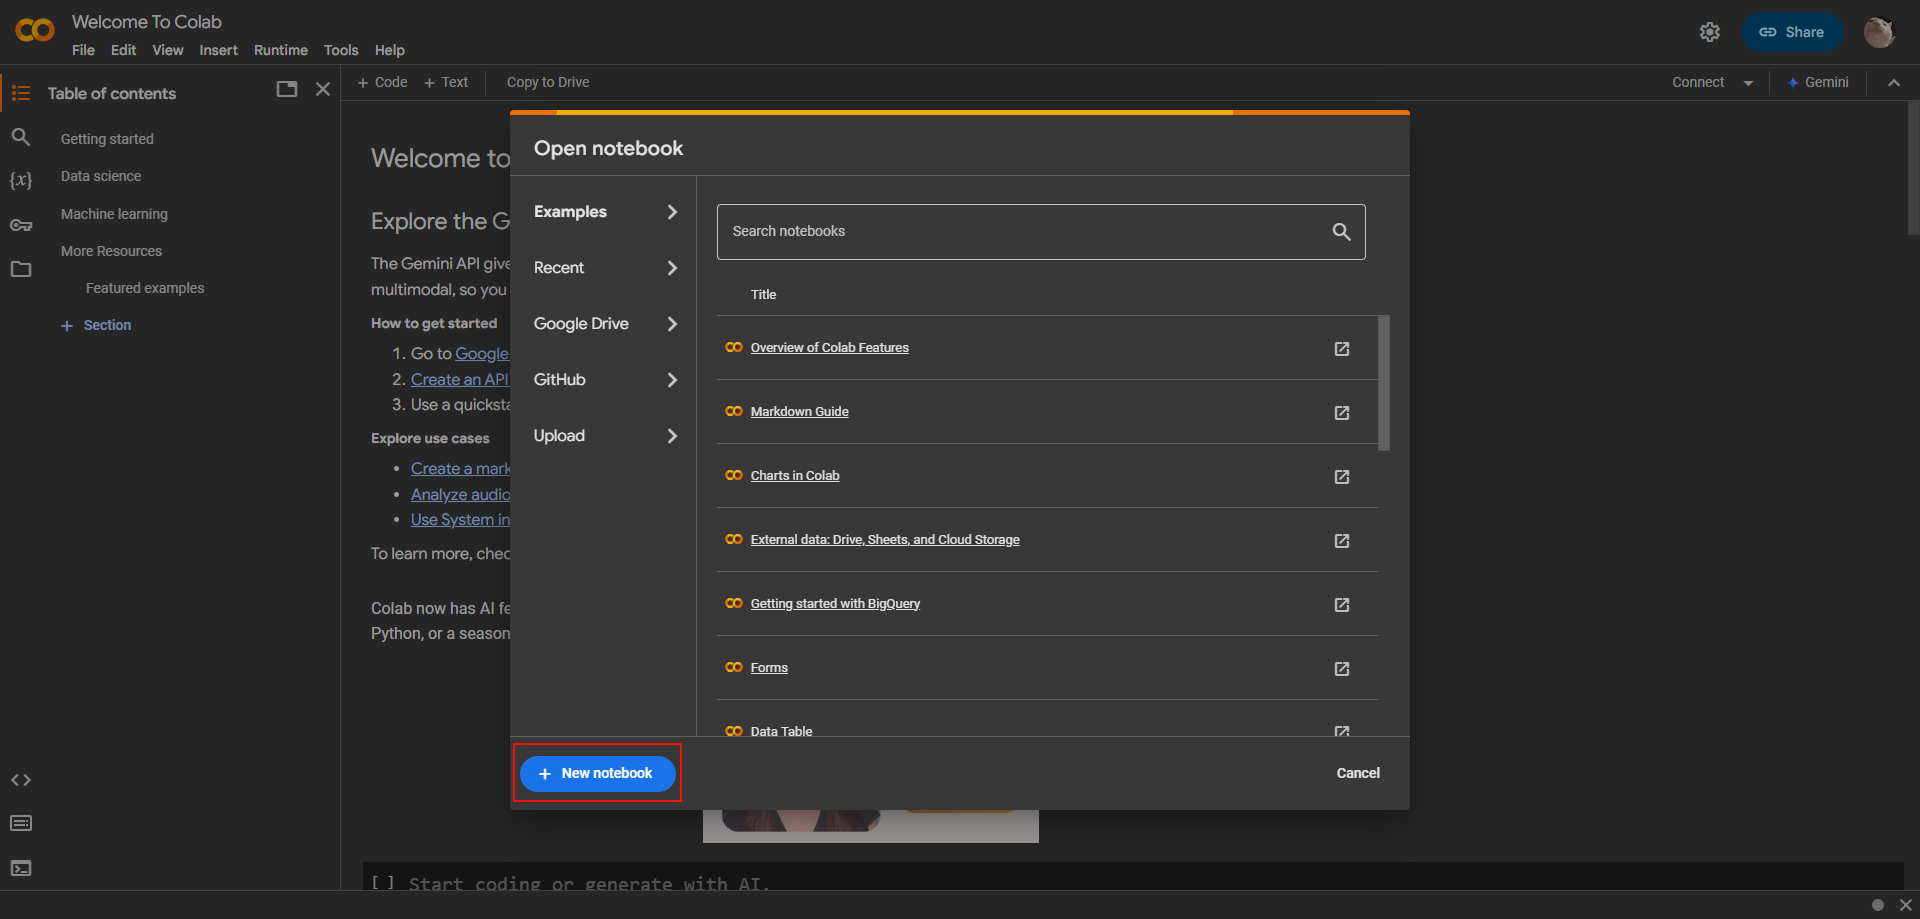Viewport: 1920px width, 919px height.
Task: Open External data: Drive, Sheets, Cloud Storage link
Action: coord(885,540)
